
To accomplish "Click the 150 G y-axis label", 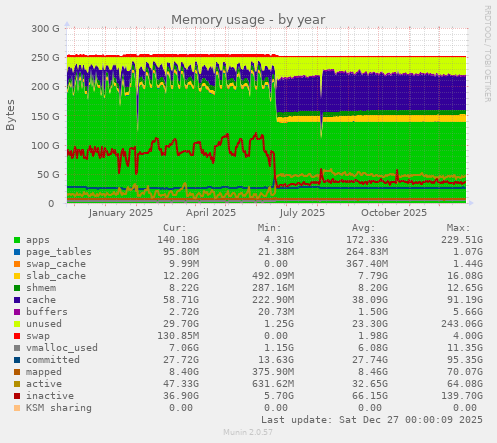I will [x=45, y=117].
